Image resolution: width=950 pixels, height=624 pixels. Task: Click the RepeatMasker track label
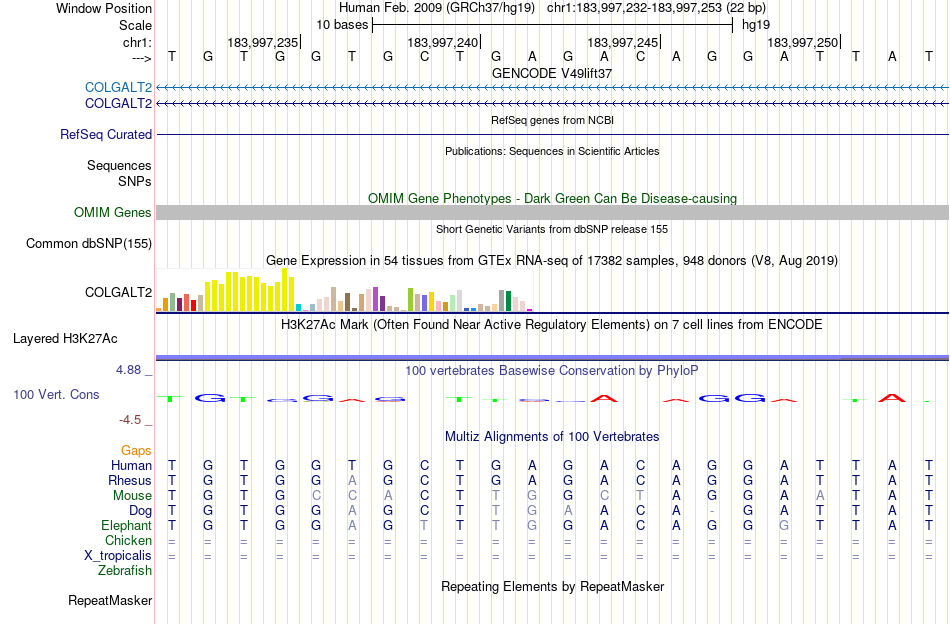[110, 600]
